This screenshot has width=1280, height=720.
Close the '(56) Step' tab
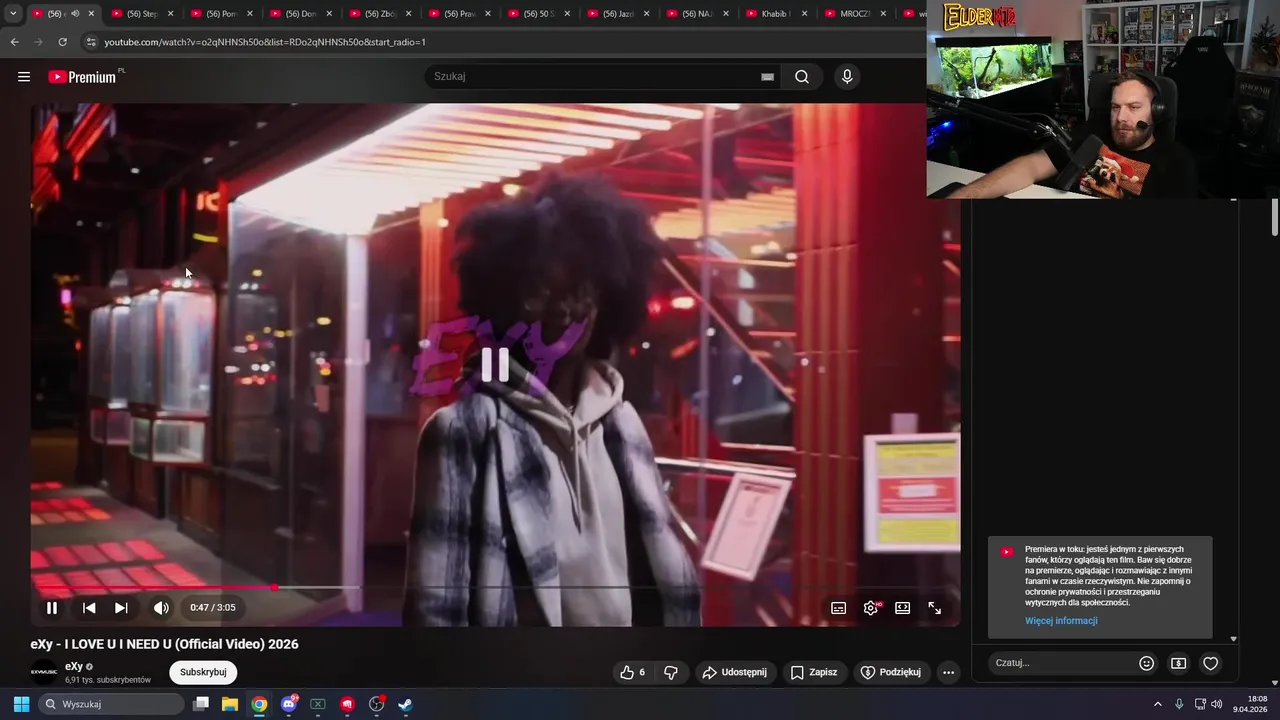[x=170, y=14]
